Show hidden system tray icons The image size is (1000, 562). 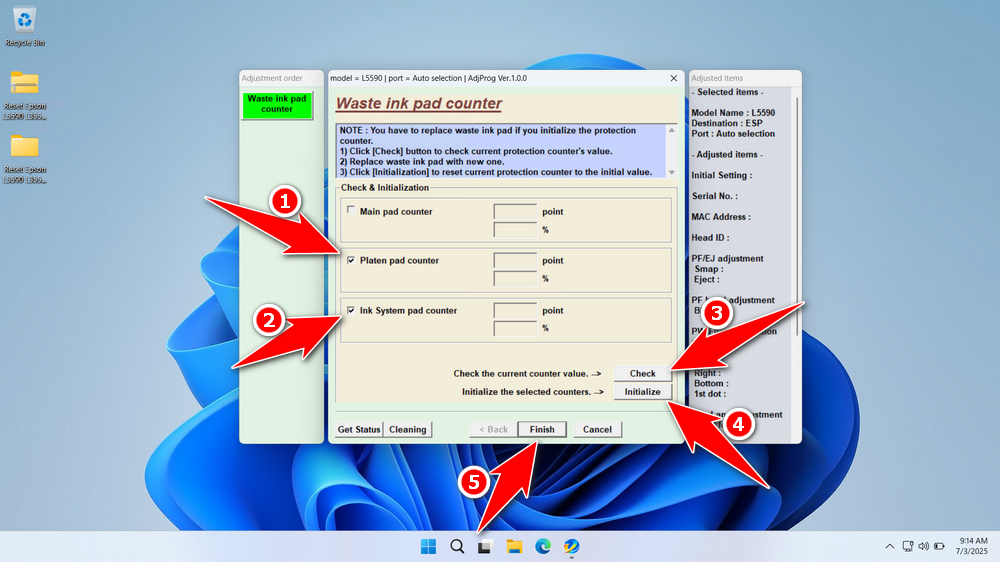tap(890, 547)
